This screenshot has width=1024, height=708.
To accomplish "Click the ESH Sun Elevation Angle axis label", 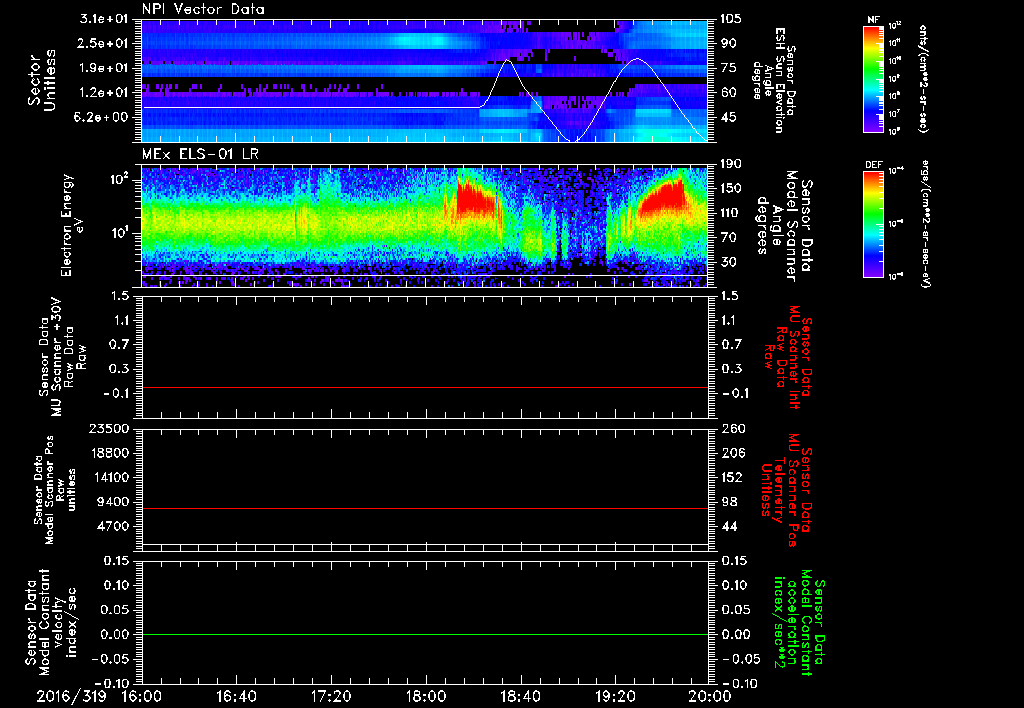I will click(x=775, y=80).
